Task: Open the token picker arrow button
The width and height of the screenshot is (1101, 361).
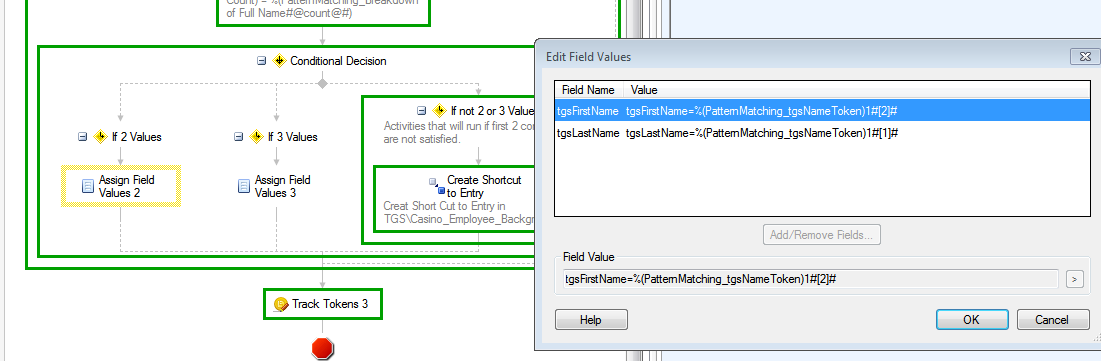Action: pyautogui.click(x=1075, y=280)
